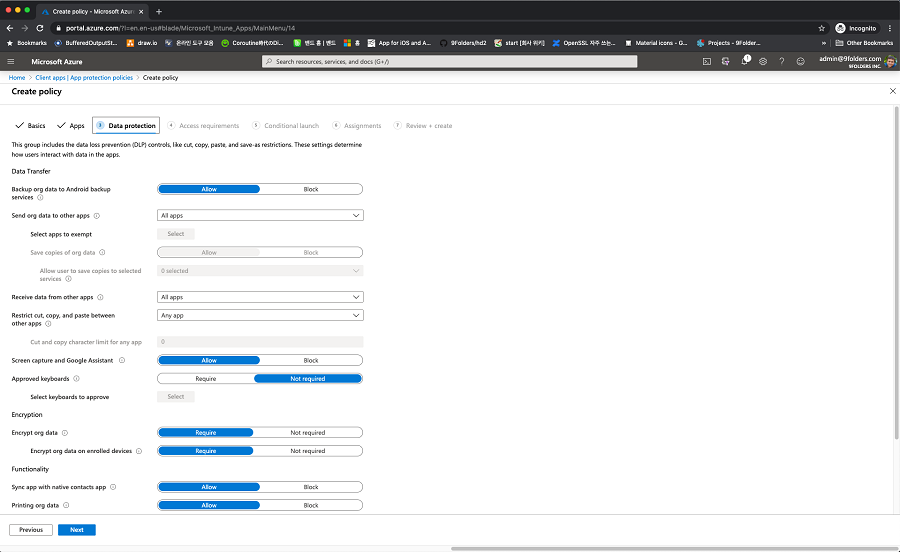
Task: Open the Azure portal hamburger menu
Action: click(10, 61)
